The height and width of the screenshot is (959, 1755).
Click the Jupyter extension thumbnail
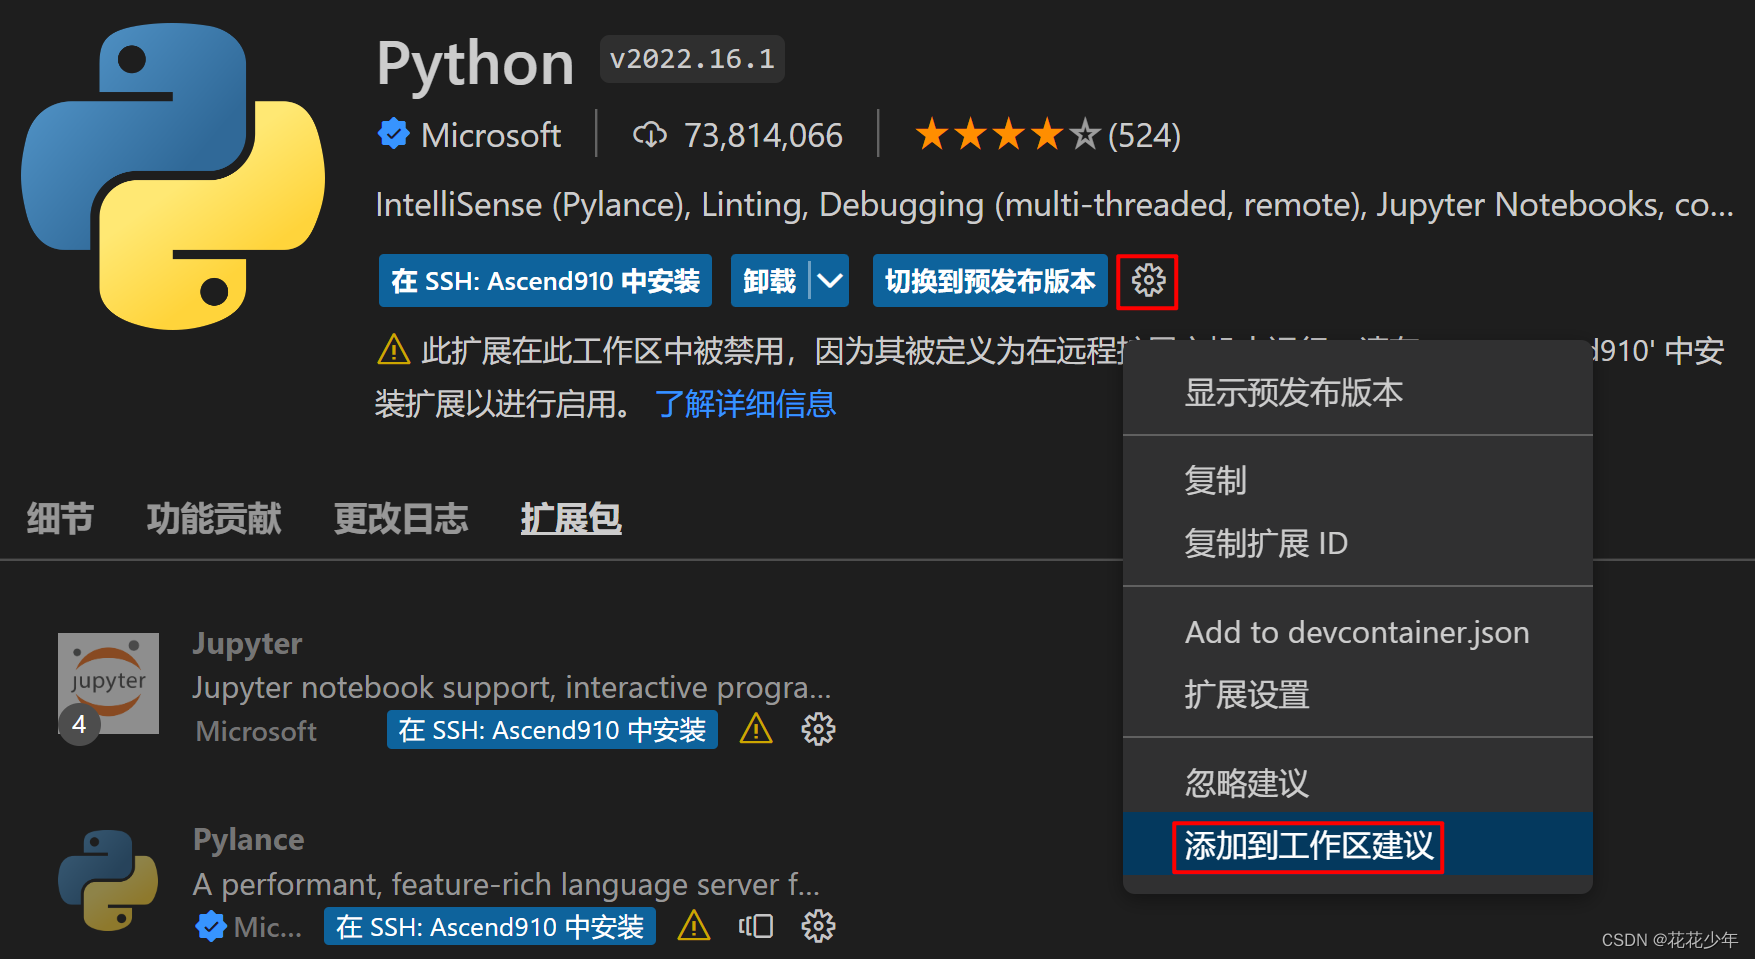pyautogui.click(x=108, y=683)
